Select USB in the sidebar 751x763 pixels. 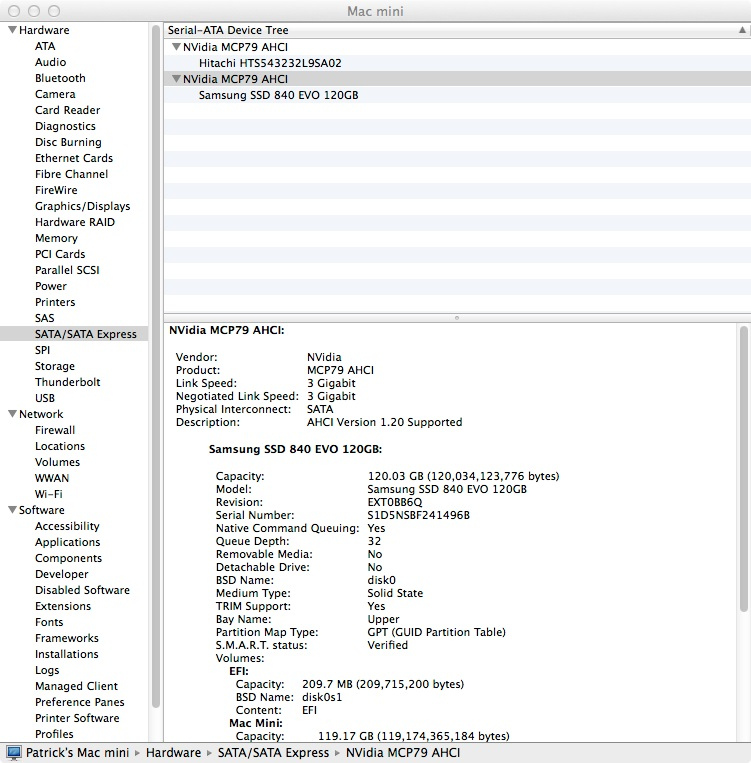pos(45,399)
